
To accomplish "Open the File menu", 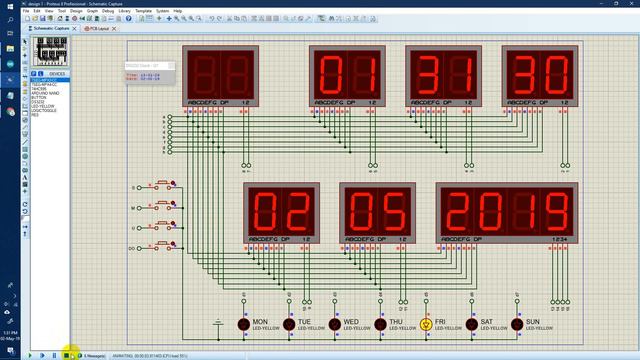I will tap(26, 11).
